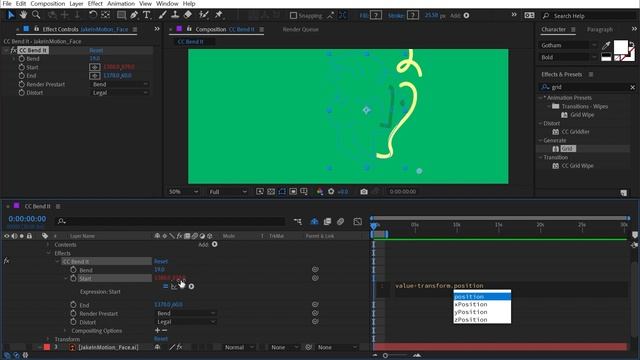Click the current time indicator marker
The image size is (640, 360).
point(373,226)
